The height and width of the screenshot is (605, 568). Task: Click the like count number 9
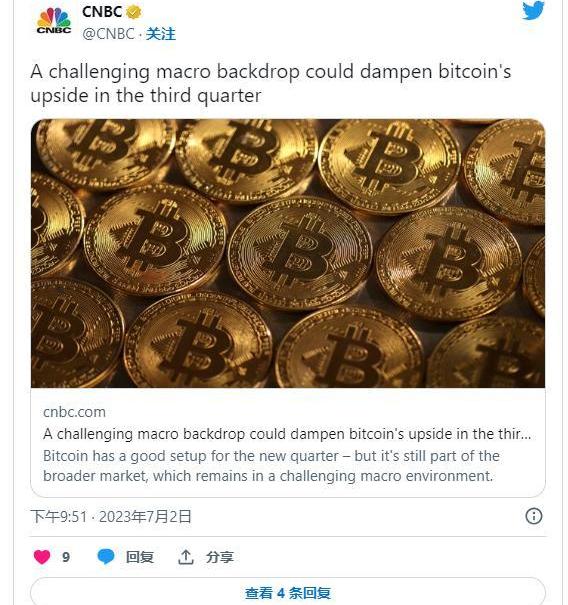click(66, 557)
